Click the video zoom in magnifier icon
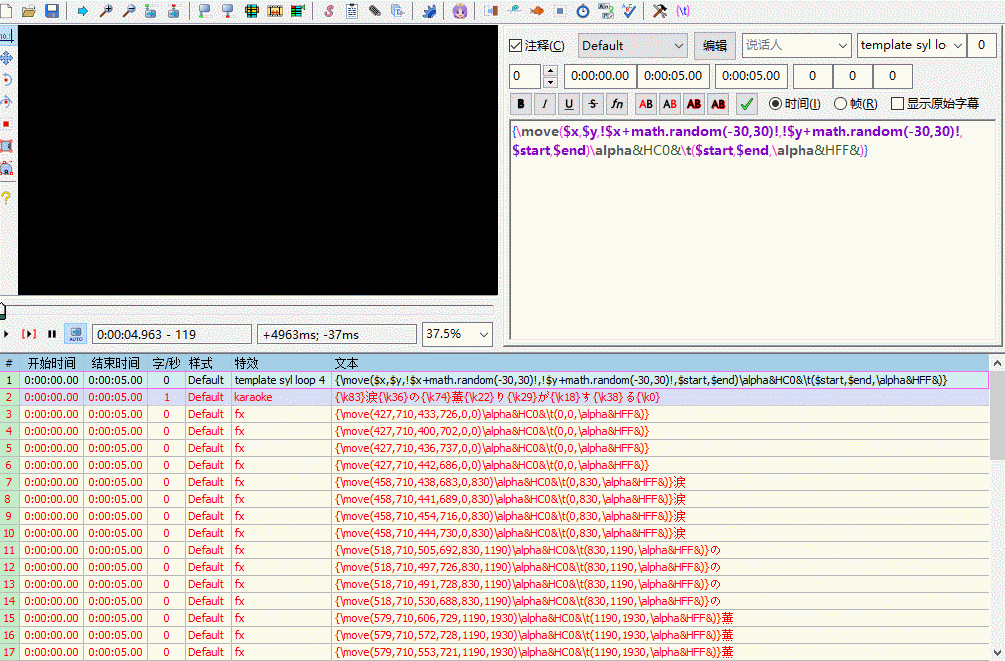The height and width of the screenshot is (661, 1005). [x=106, y=11]
